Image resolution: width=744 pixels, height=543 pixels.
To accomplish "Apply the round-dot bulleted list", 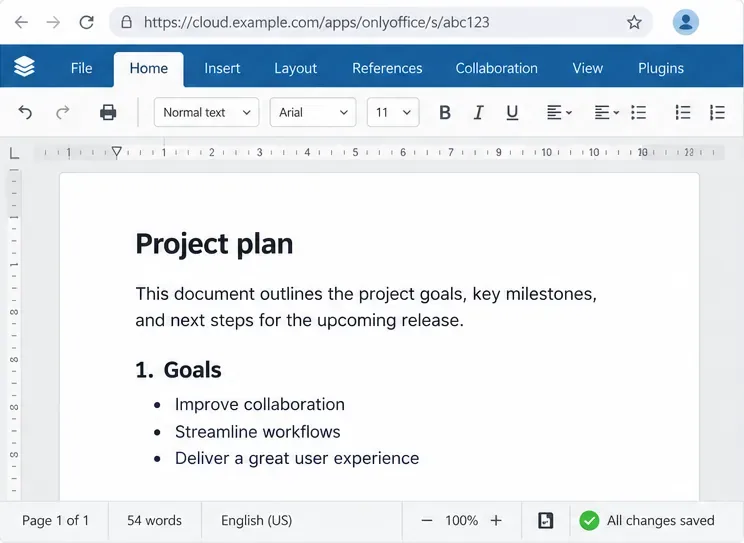I will (639, 112).
